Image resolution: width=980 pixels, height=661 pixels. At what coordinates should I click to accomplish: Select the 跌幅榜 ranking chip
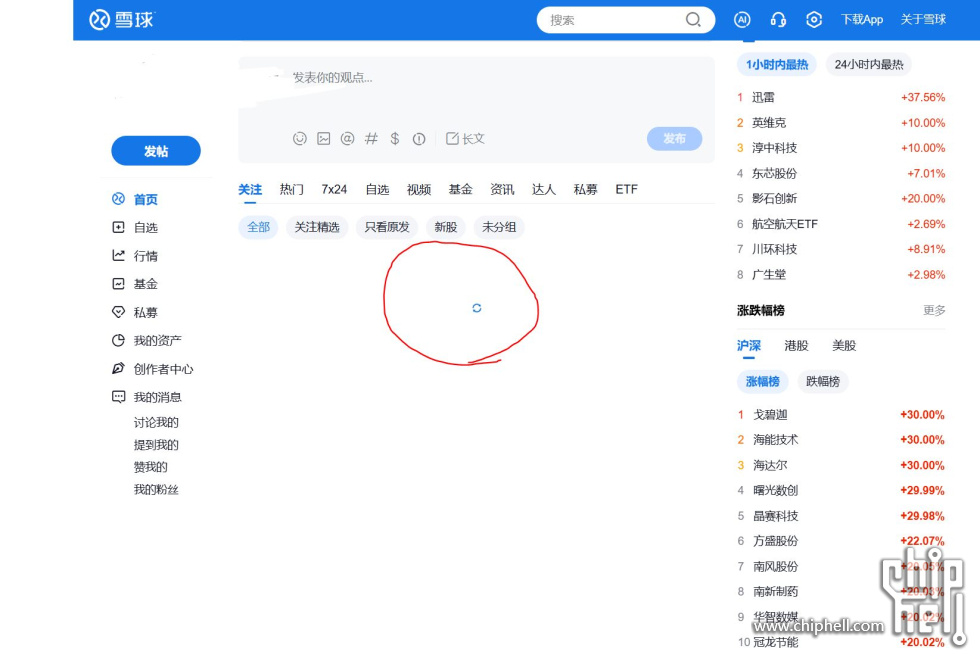point(822,381)
